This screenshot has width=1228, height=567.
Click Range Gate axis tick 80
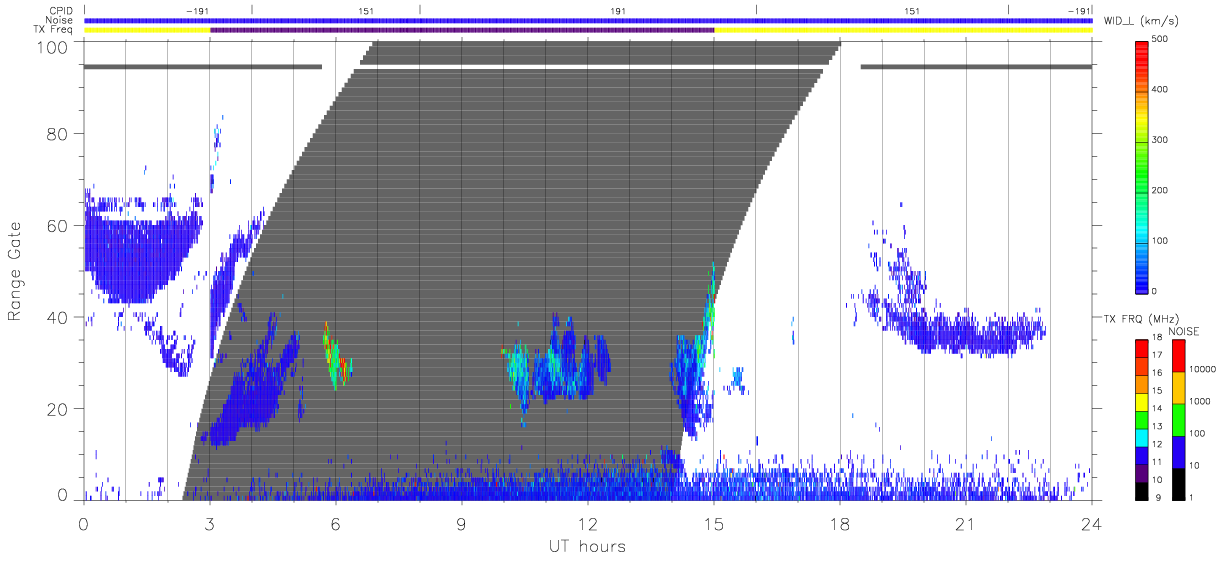click(x=59, y=134)
